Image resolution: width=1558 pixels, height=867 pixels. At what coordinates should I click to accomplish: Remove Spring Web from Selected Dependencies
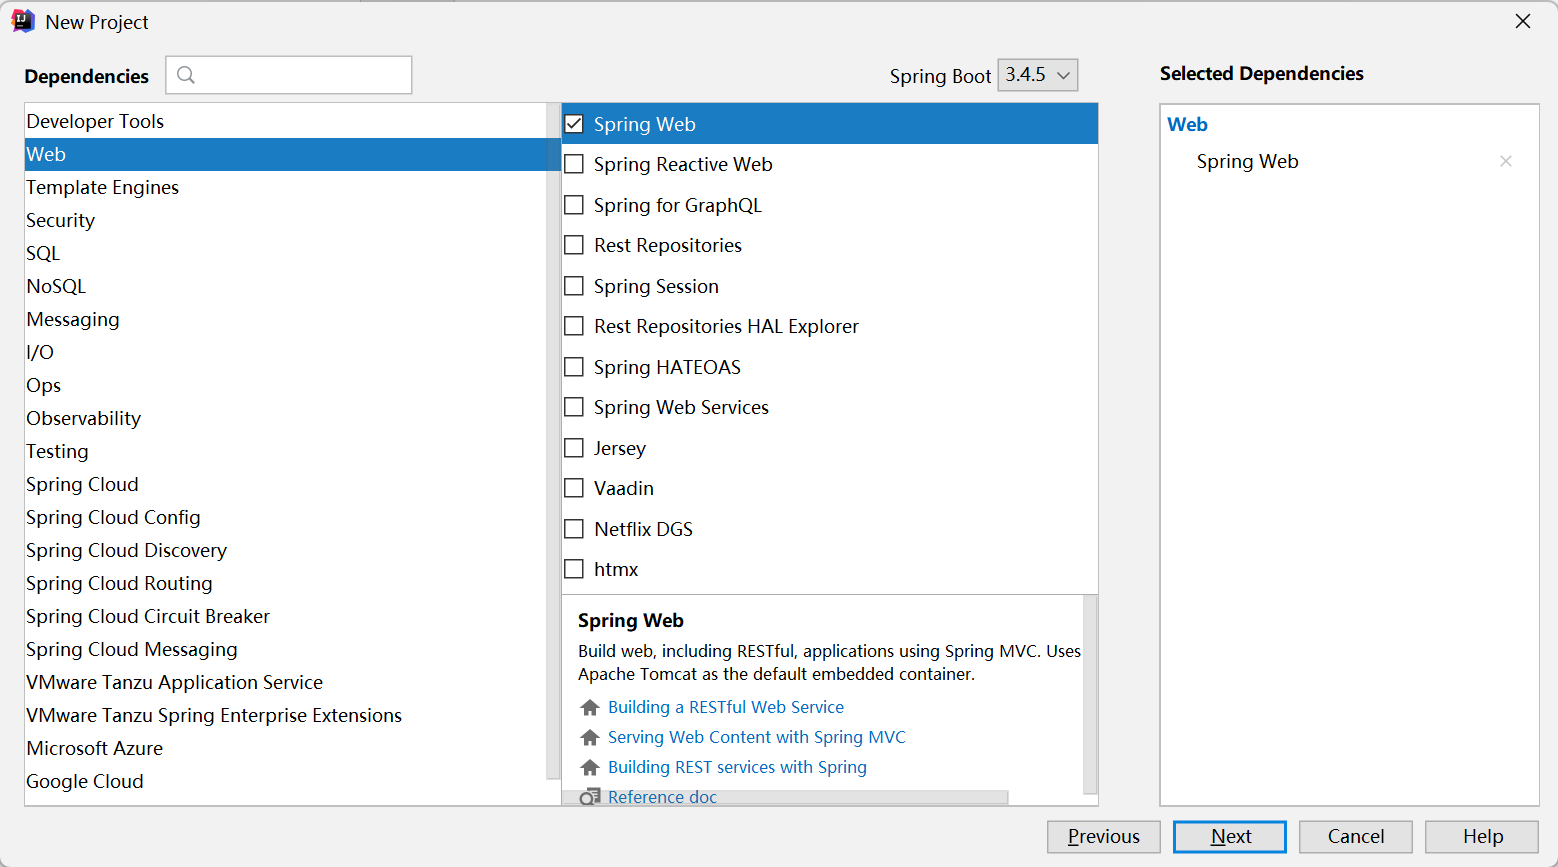(x=1505, y=161)
